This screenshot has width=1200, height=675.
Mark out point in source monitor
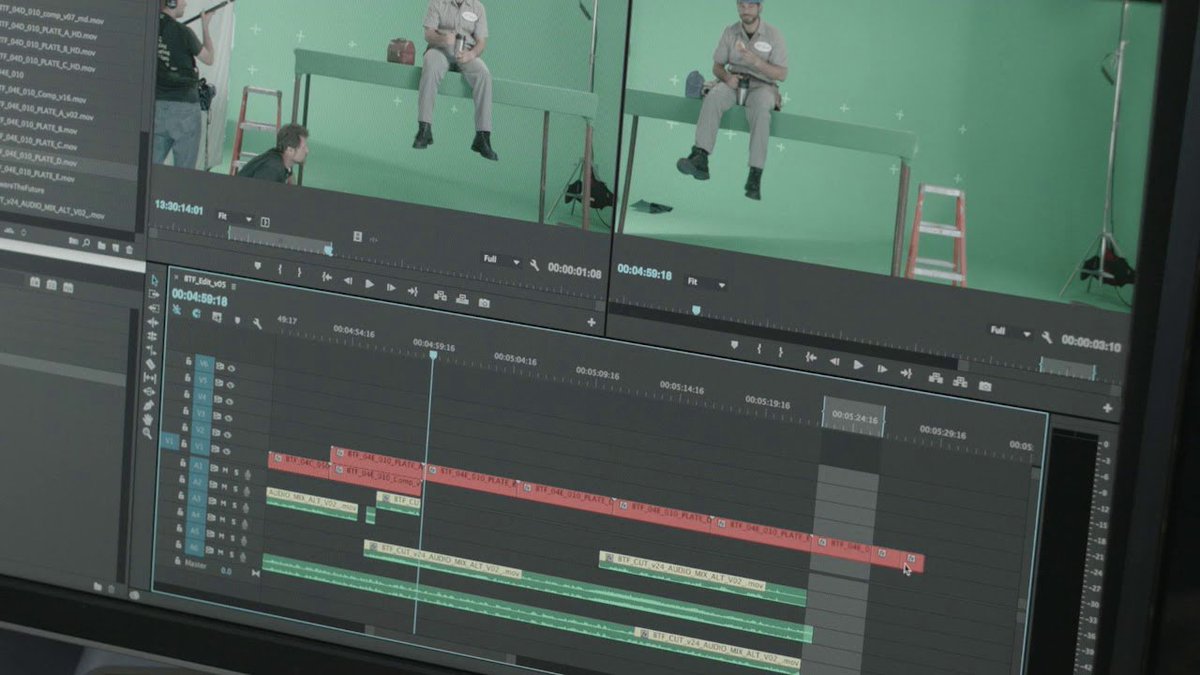pyautogui.click(x=299, y=272)
